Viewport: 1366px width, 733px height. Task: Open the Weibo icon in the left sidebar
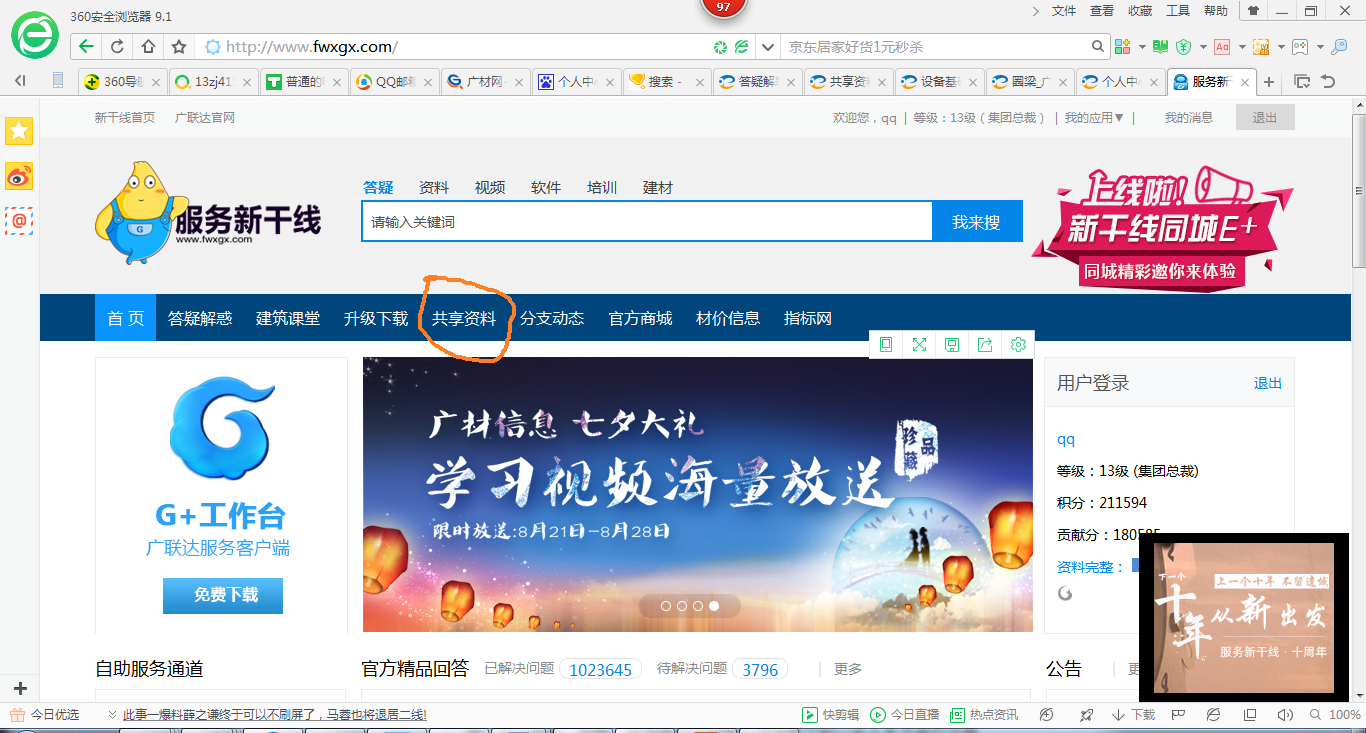19,176
